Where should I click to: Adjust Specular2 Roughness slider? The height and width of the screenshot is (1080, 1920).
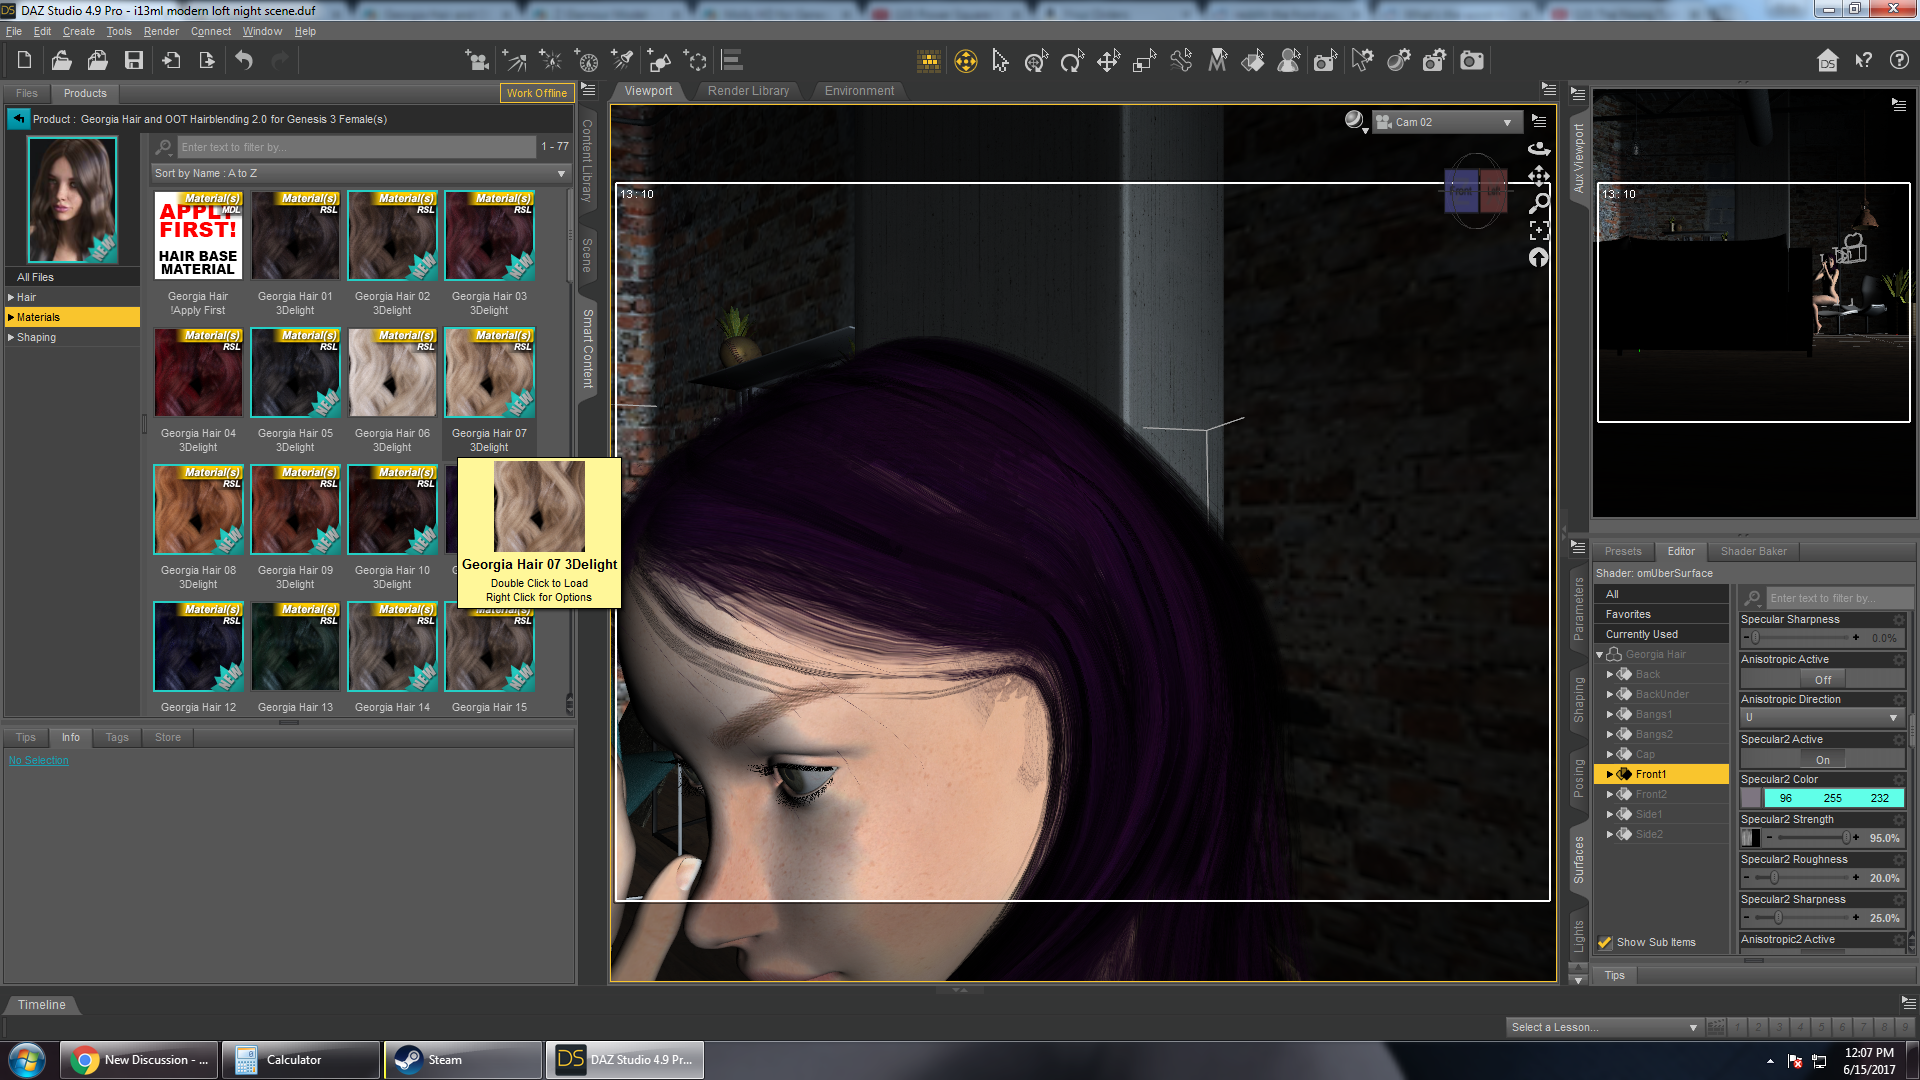[x=1775, y=878]
